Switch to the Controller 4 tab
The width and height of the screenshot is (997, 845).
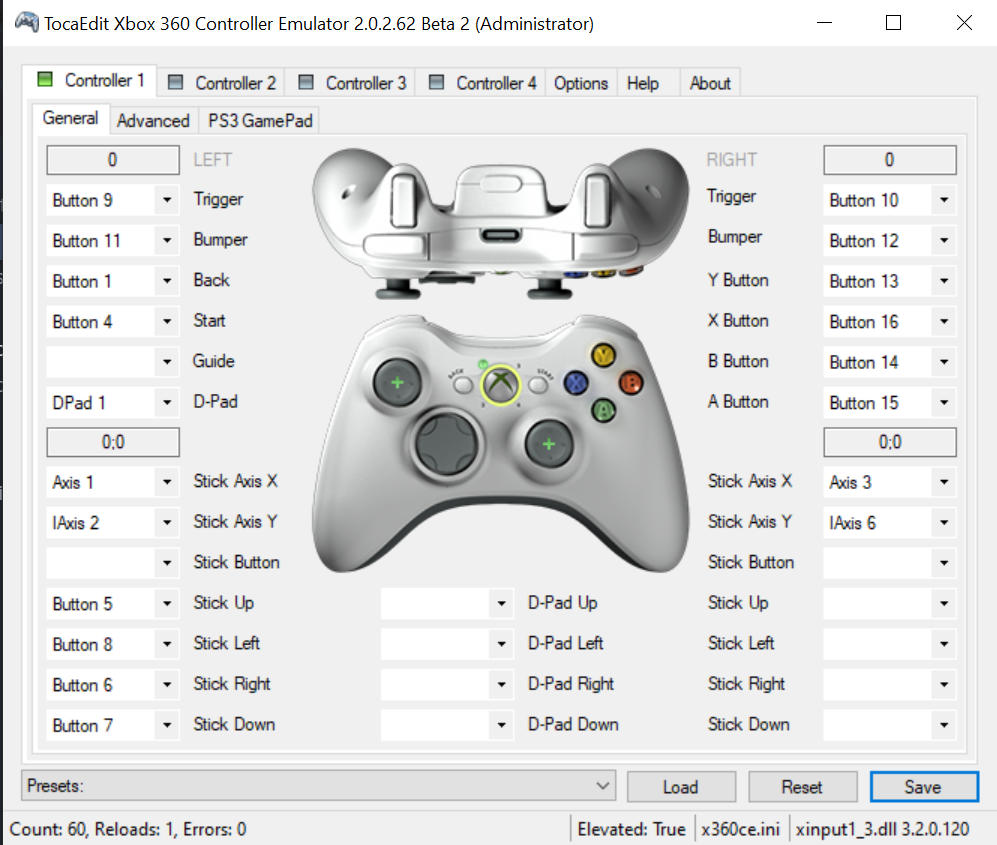coord(482,83)
